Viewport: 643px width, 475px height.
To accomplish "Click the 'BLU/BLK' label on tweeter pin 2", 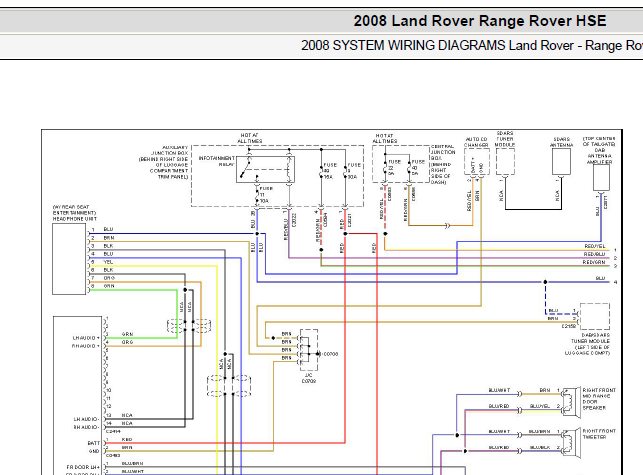I will click(x=540, y=447).
